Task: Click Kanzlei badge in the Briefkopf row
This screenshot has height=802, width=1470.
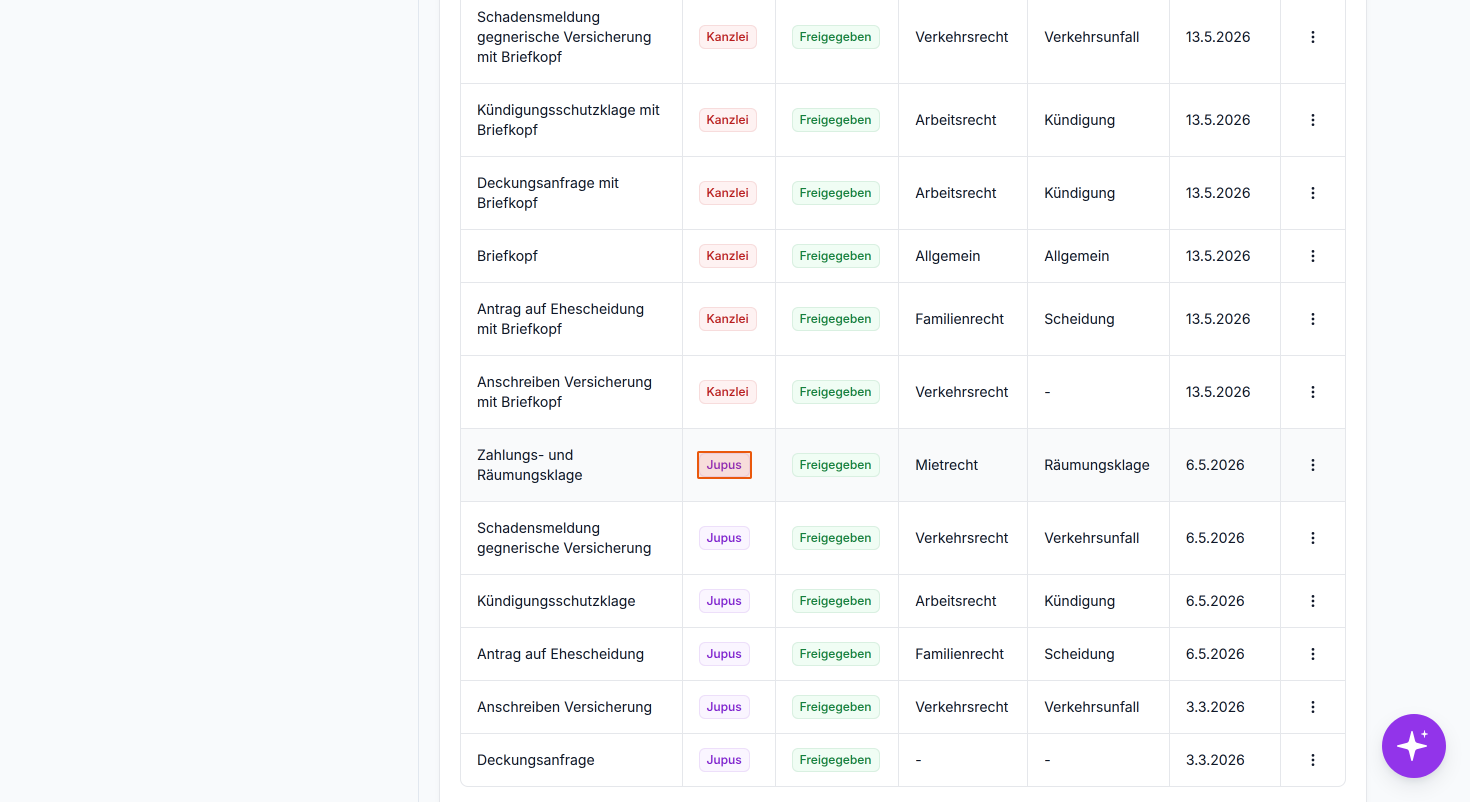Action: 727,256
